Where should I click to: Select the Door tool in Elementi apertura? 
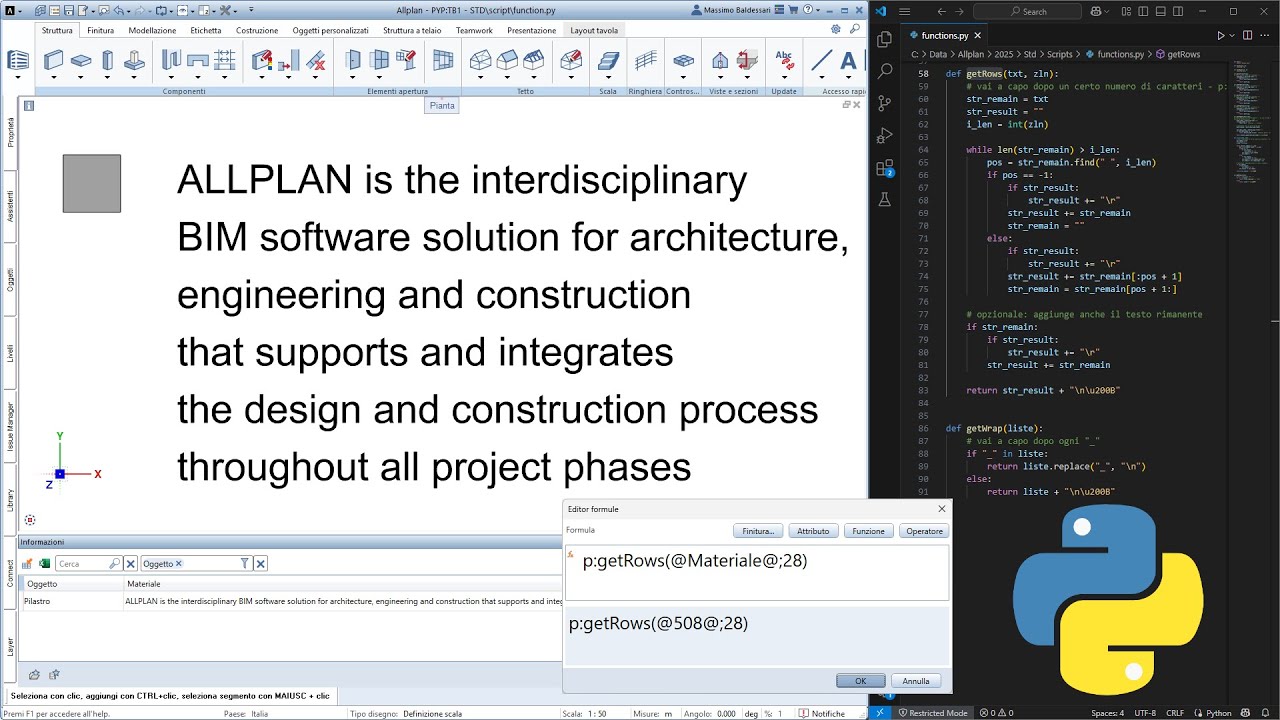pos(353,60)
